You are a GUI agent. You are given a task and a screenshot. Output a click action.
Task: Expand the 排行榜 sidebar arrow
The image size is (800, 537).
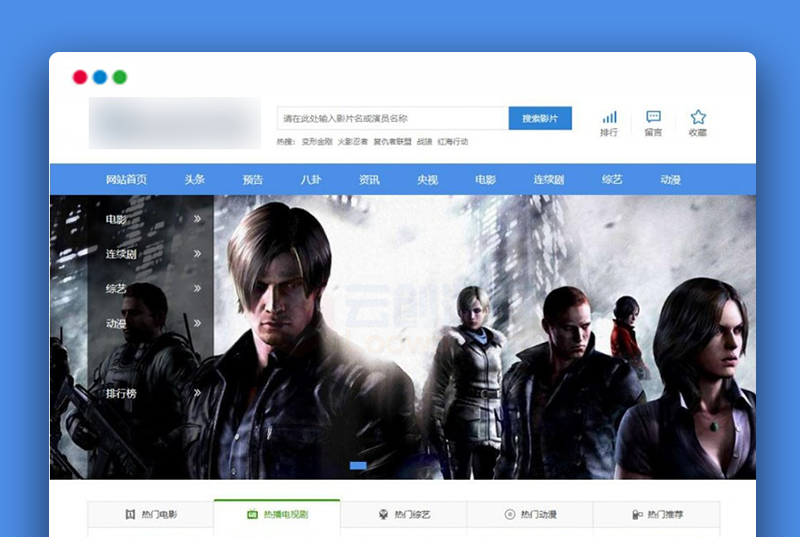[197, 393]
